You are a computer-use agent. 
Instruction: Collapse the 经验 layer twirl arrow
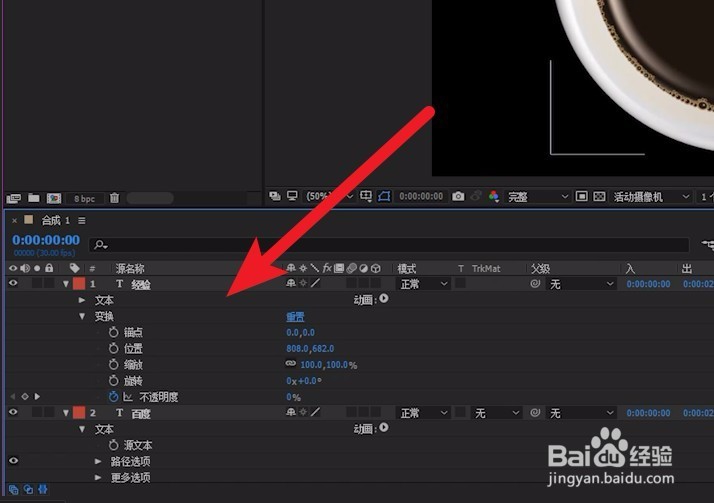66,284
